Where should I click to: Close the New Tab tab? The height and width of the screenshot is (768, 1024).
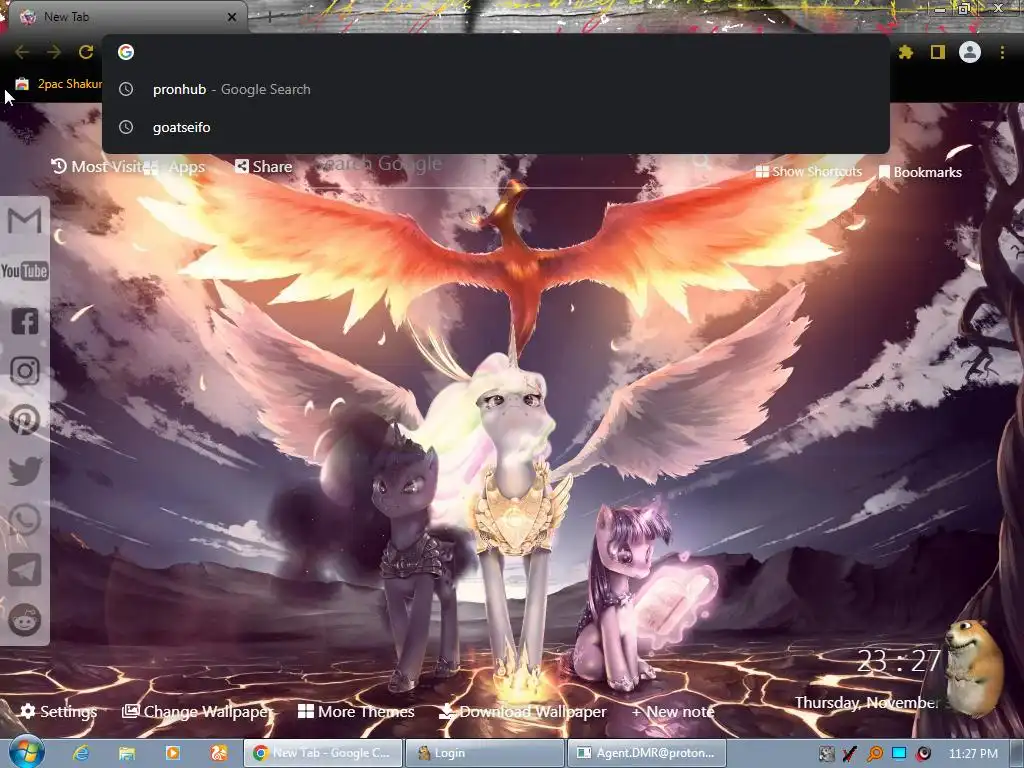(x=232, y=17)
